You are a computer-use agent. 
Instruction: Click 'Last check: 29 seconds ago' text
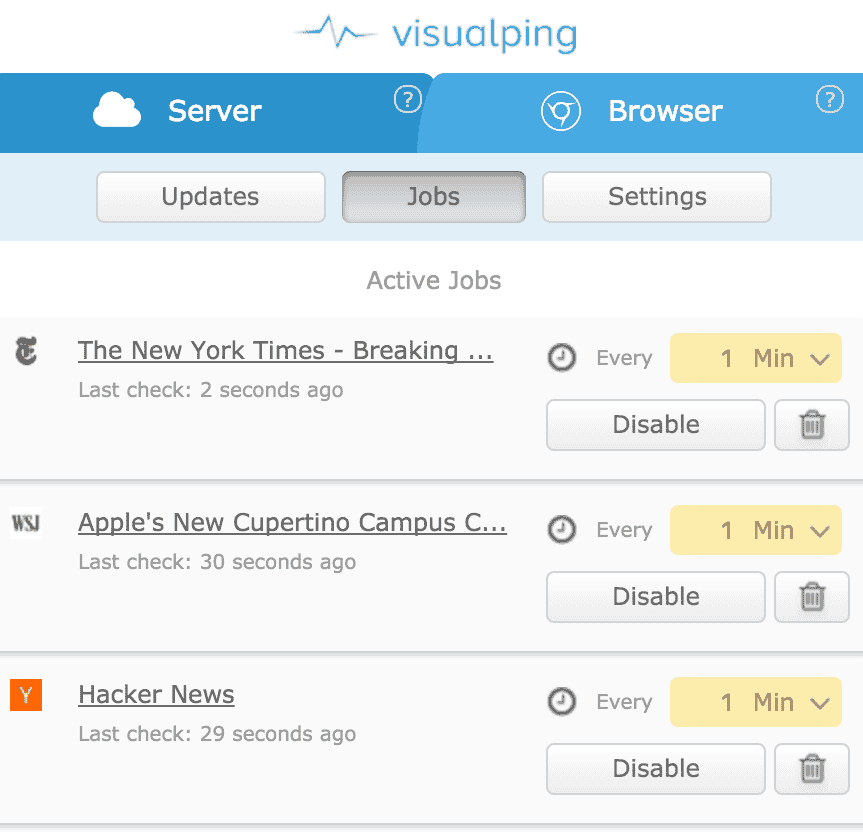coord(217,734)
